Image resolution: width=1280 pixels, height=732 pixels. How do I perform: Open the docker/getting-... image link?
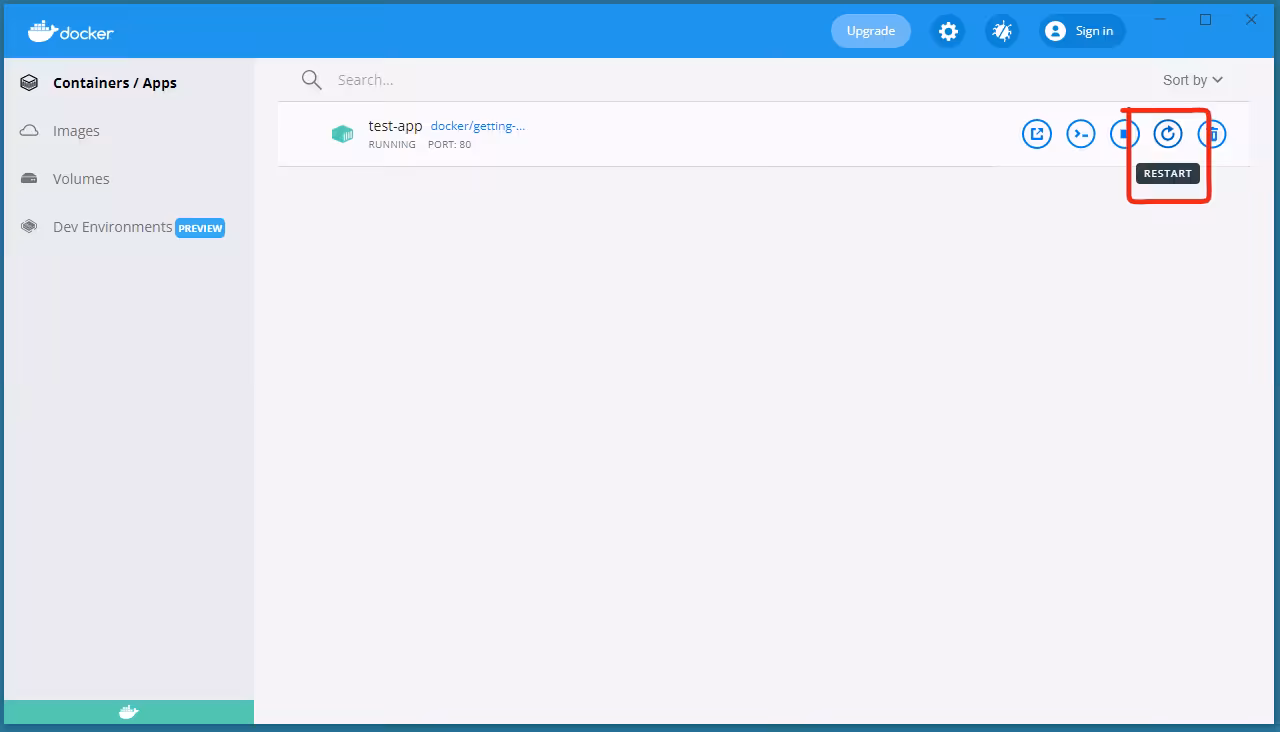[478, 126]
